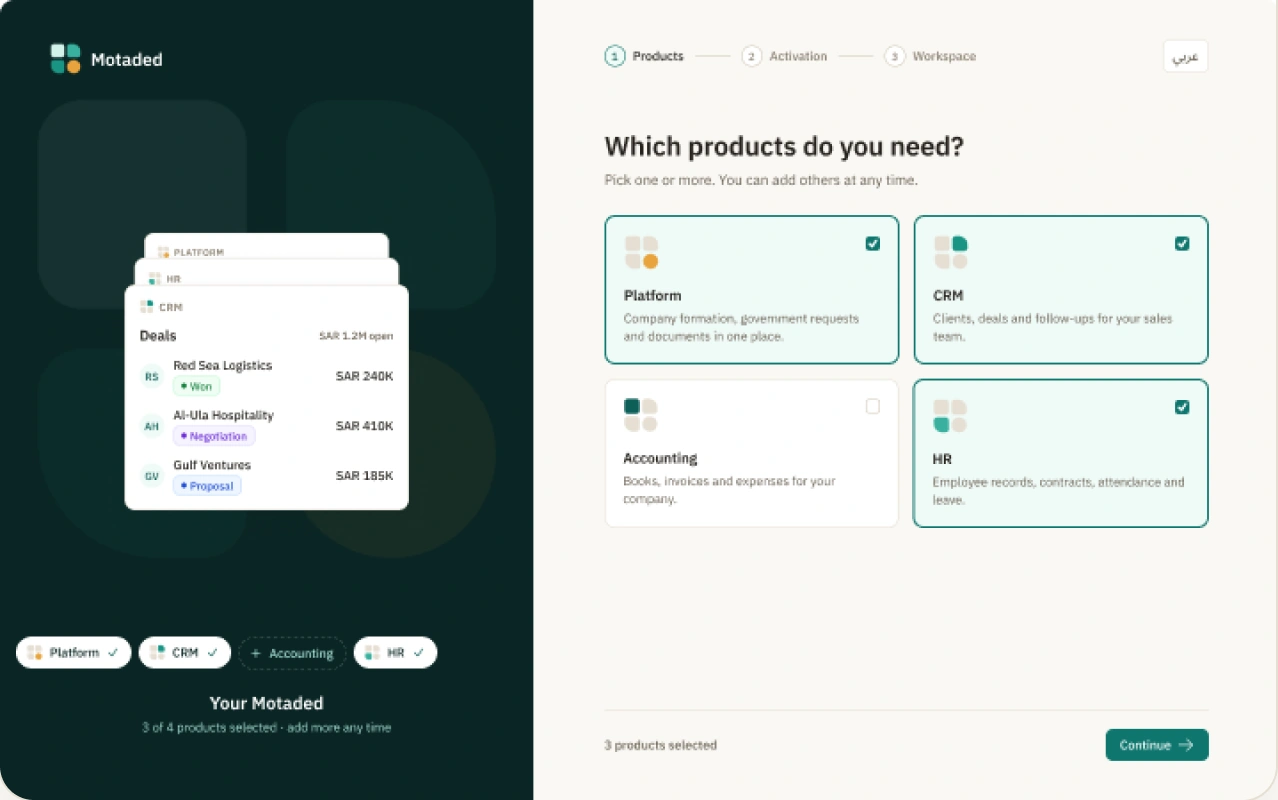1278x800 pixels.
Task: Click the step 1 circle in the progress bar
Action: [x=615, y=56]
